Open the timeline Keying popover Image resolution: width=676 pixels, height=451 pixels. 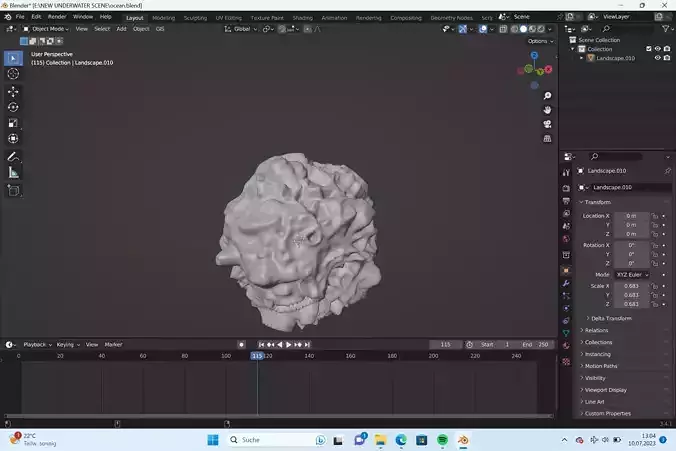point(68,345)
